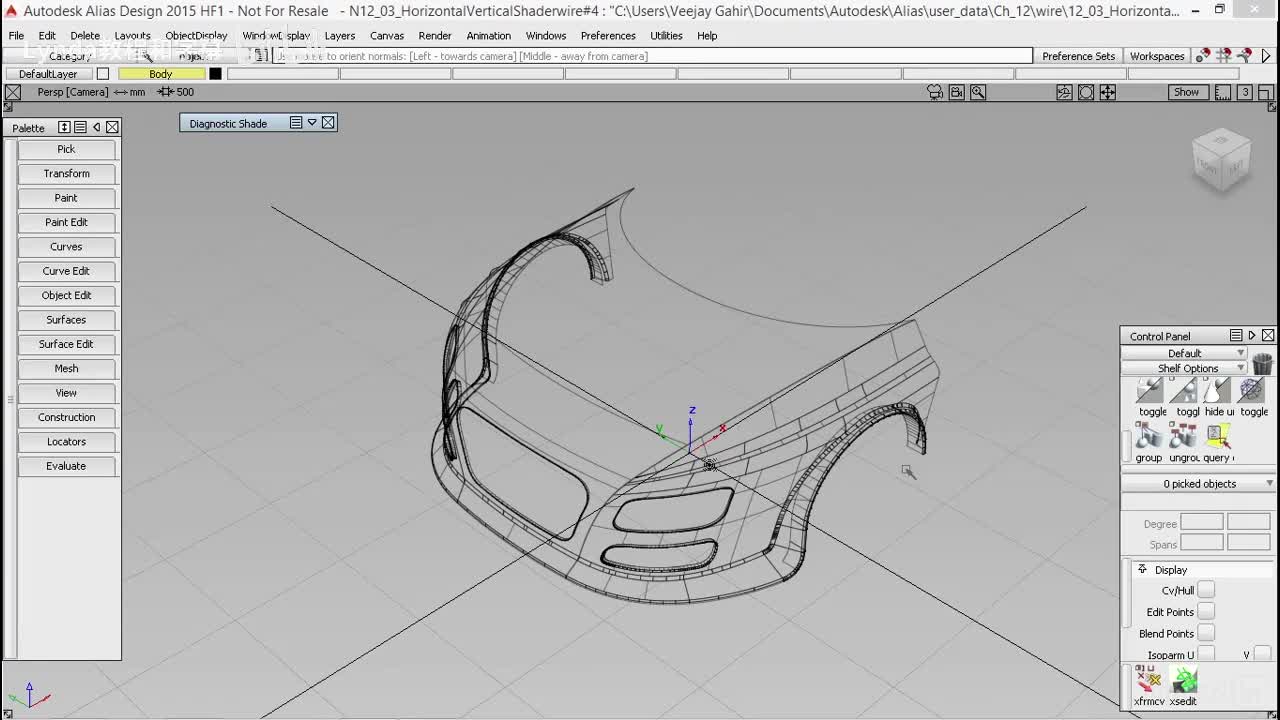1280x720 pixels.
Task: Open the Preferences menu
Action: click(x=608, y=36)
